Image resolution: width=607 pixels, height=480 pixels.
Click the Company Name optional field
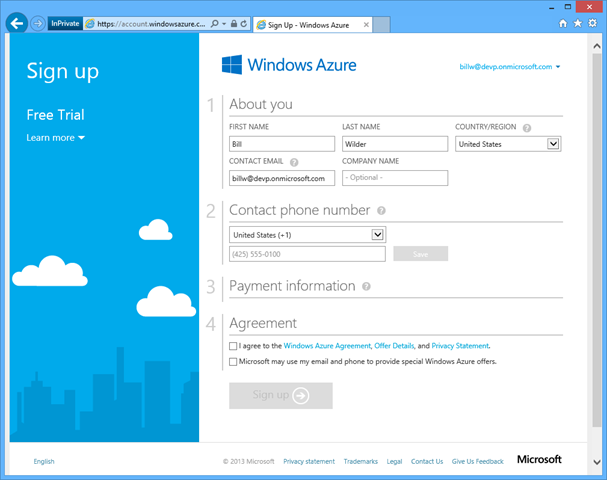(x=394, y=178)
